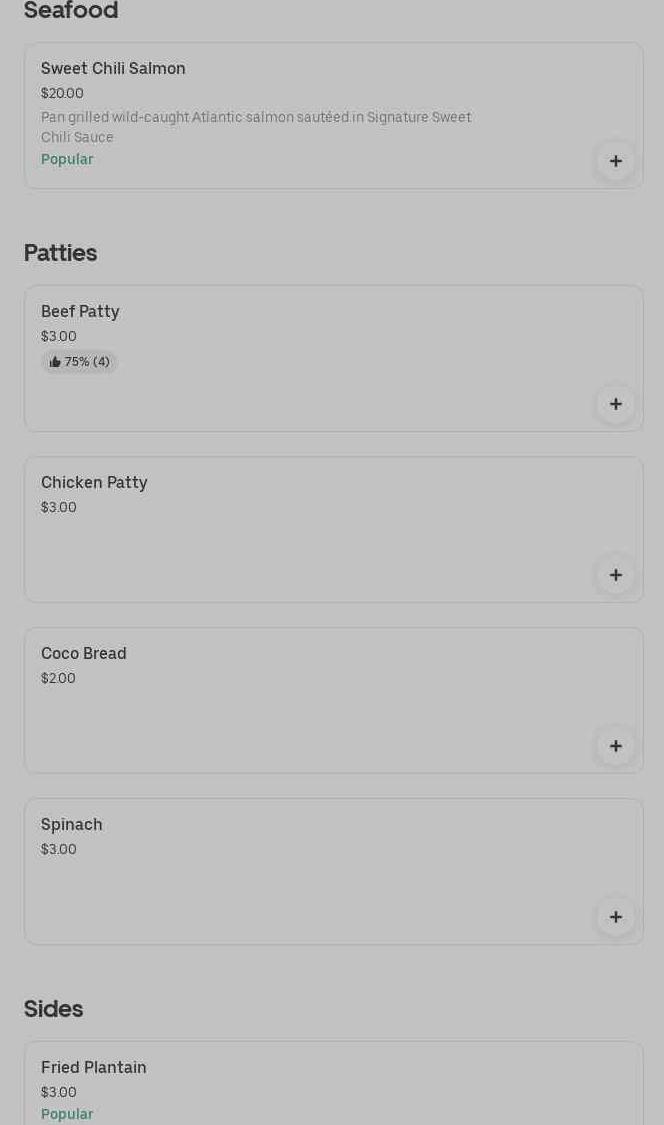Add Coco Bread using its plus icon
The image size is (664, 1125).
point(615,746)
